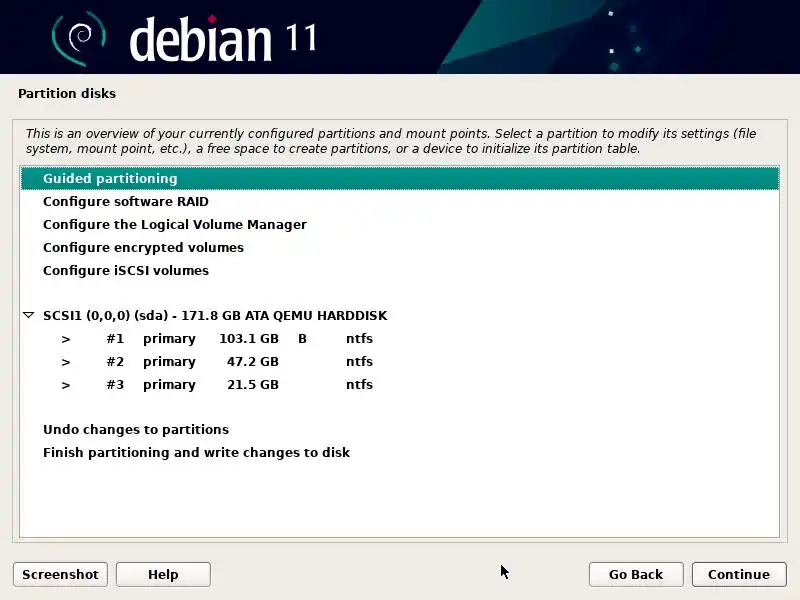Click Go Back button
The width and height of the screenshot is (800, 600).
636,574
